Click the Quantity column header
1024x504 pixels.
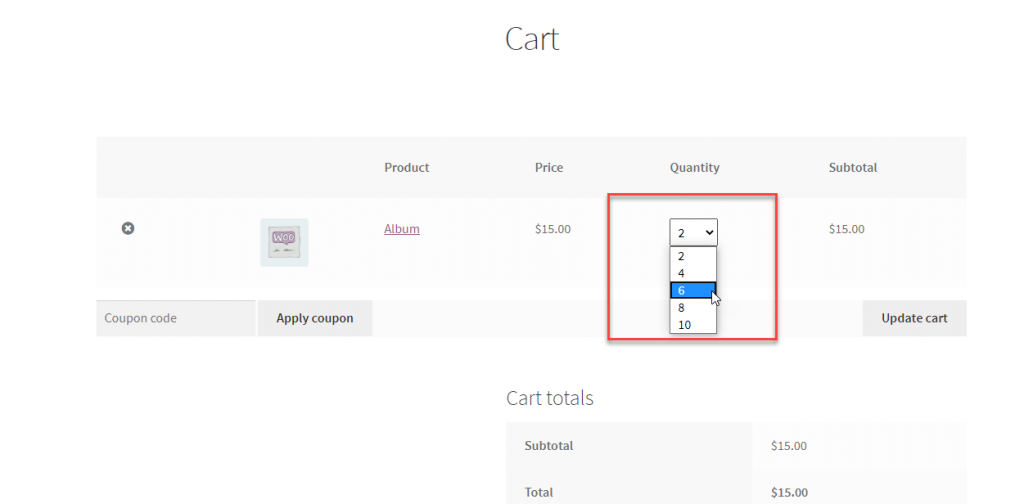pyautogui.click(x=694, y=168)
